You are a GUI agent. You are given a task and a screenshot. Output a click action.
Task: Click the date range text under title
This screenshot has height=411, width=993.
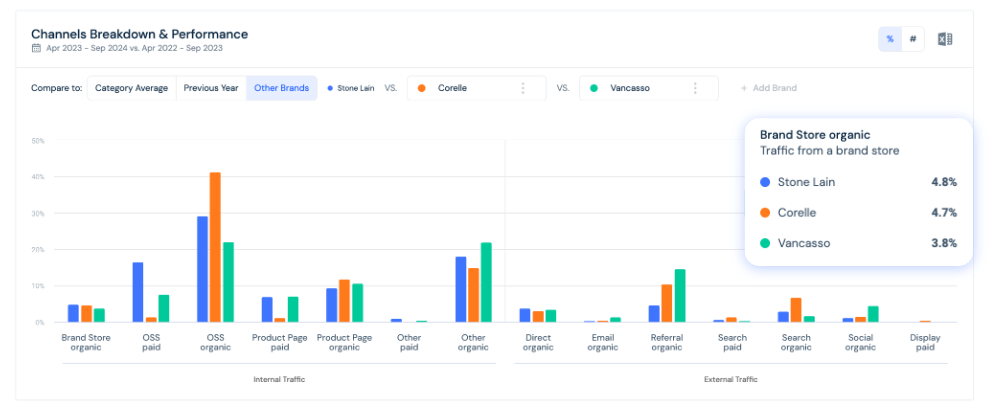pyautogui.click(x=134, y=48)
